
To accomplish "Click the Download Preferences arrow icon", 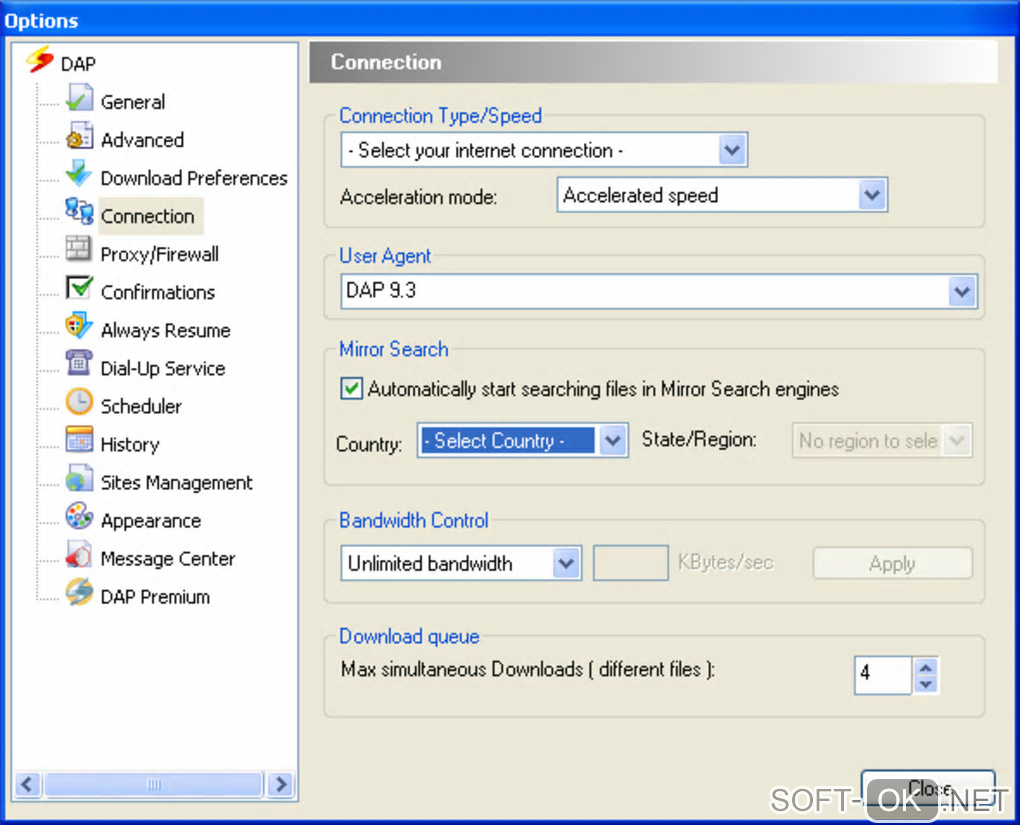I will pyautogui.click(x=79, y=174).
